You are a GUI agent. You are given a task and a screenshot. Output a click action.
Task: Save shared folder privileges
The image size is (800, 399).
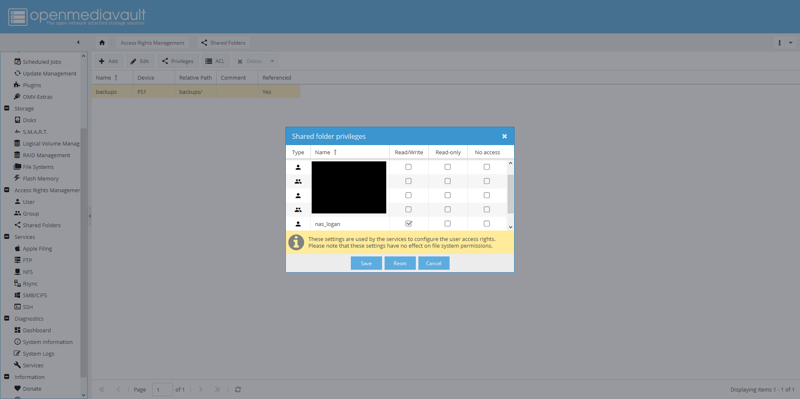point(366,263)
